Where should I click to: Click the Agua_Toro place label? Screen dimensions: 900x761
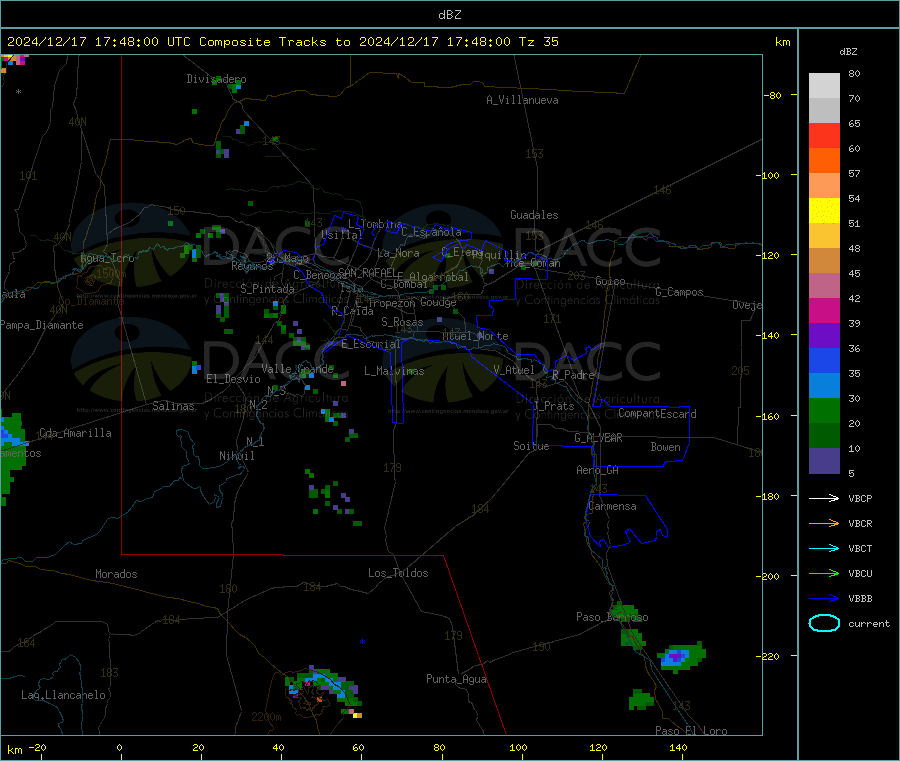click(107, 258)
